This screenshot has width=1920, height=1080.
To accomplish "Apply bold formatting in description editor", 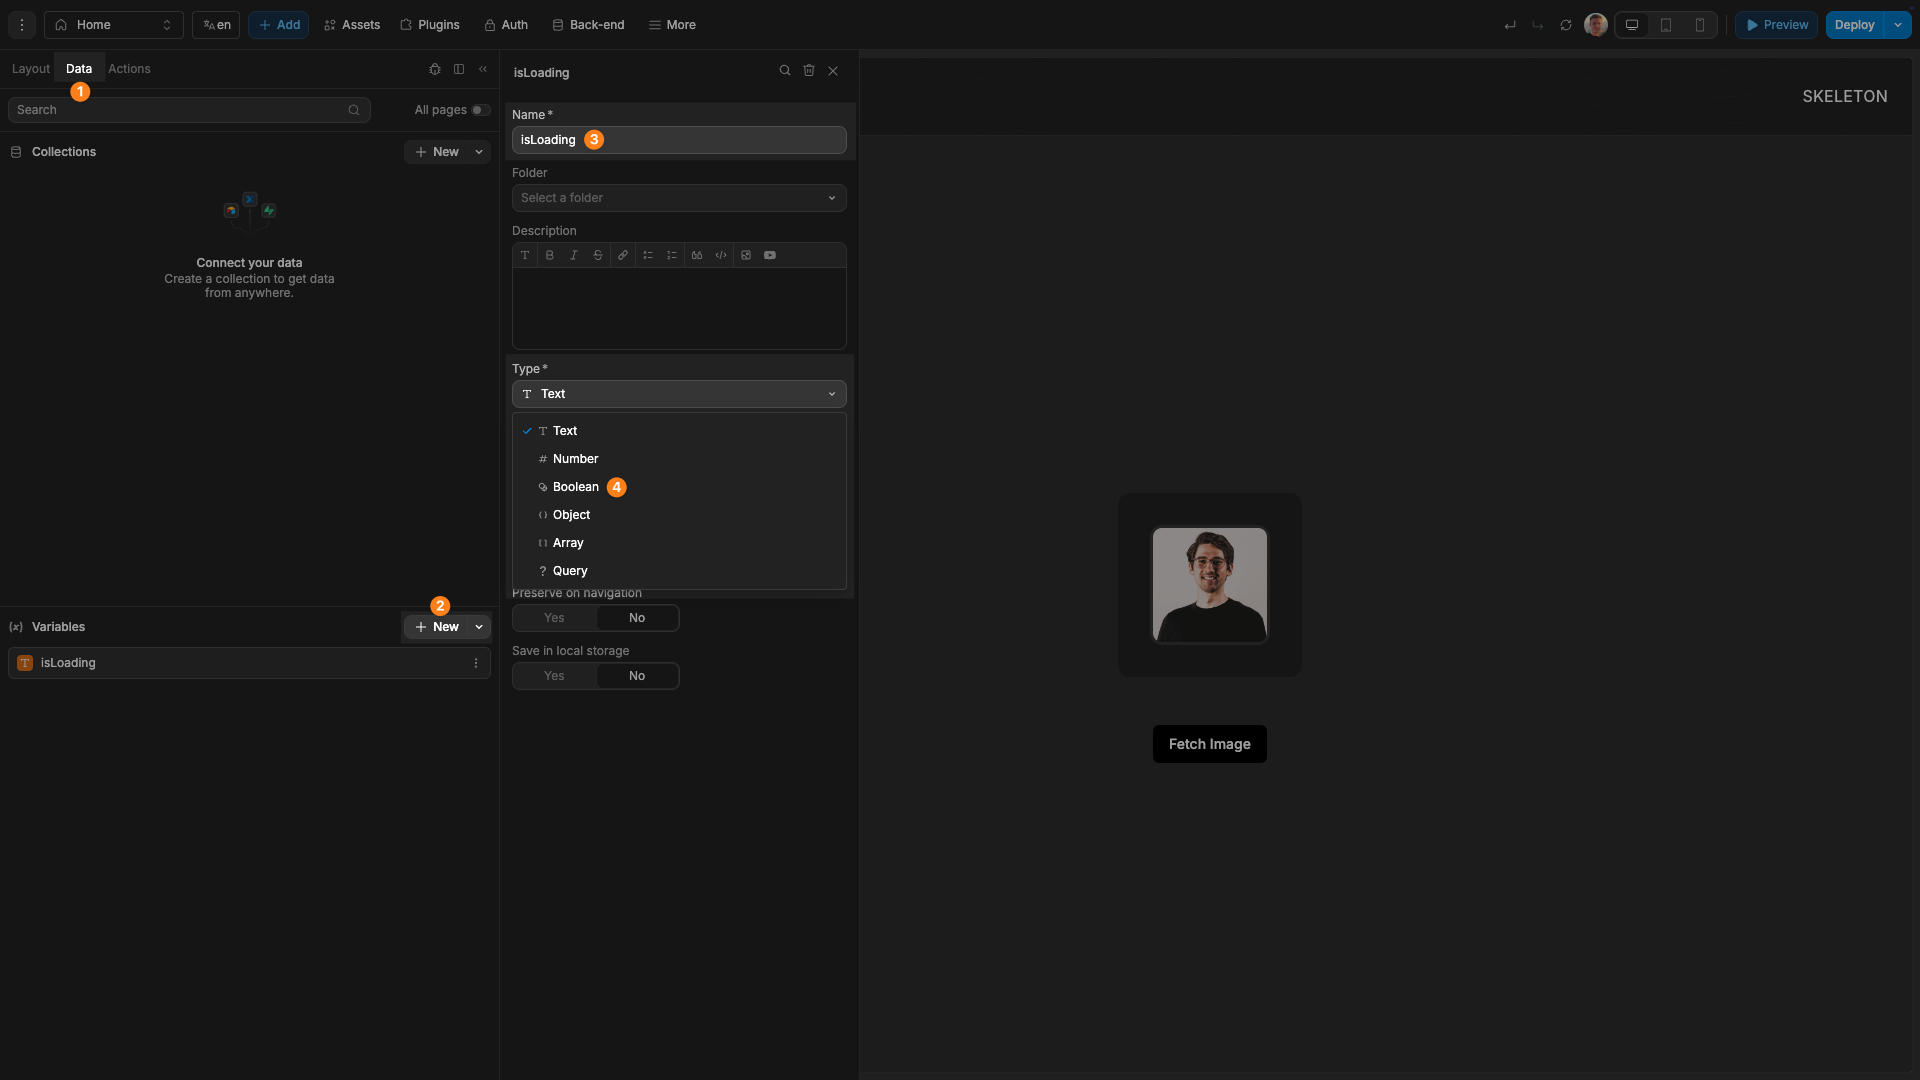I will [549, 255].
